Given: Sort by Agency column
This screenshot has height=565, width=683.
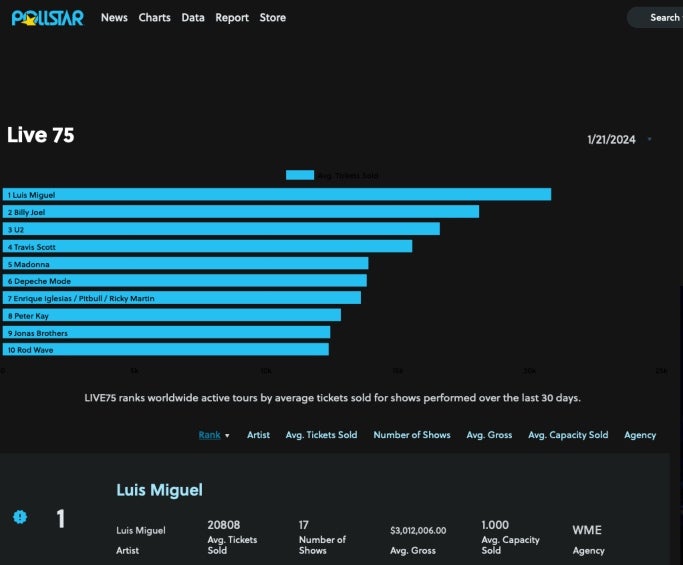Looking at the screenshot, I should tap(640, 435).
